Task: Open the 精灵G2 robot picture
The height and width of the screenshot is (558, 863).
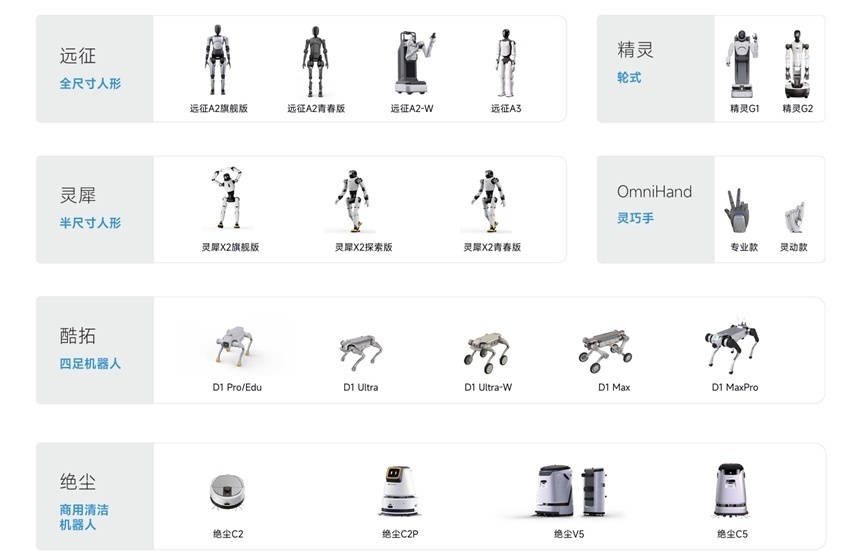Action: pyautogui.click(x=796, y=64)
